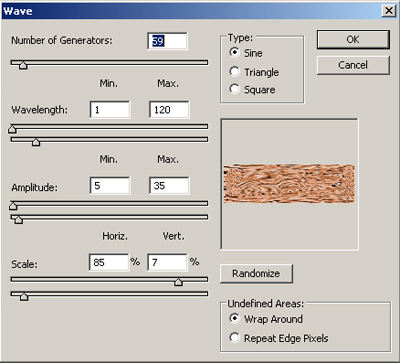Click the Scale label
This screenshot has height=363, width=400.
pyautogui.click(x=24, y=264)
